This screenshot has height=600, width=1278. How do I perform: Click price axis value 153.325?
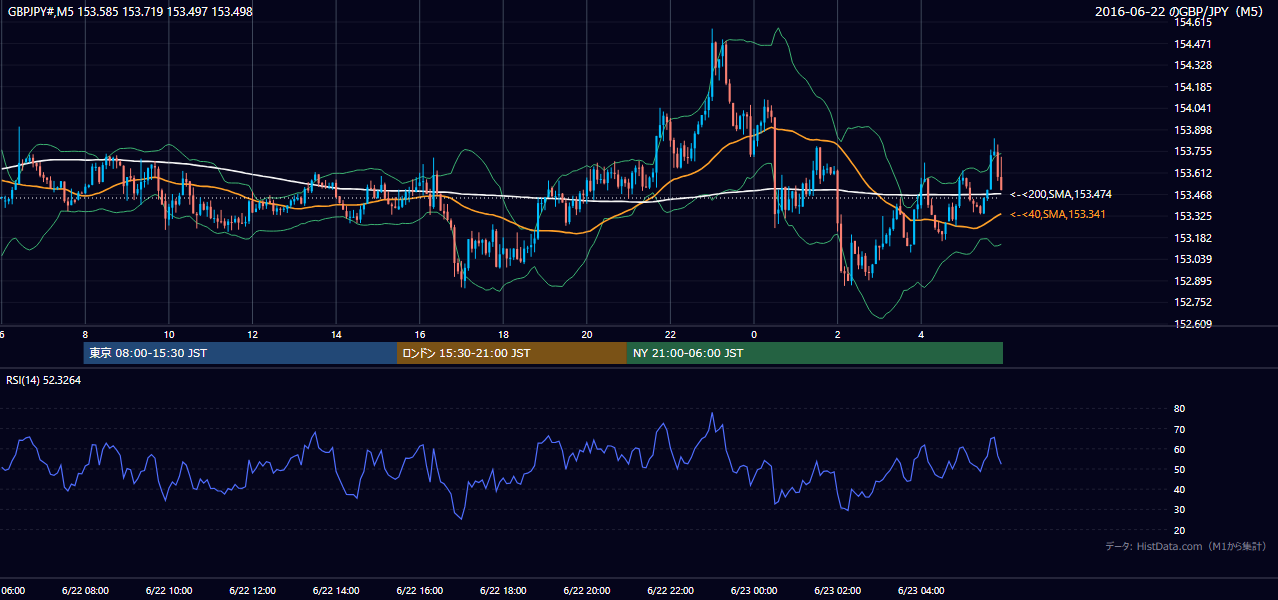(x=1194, y=216)
